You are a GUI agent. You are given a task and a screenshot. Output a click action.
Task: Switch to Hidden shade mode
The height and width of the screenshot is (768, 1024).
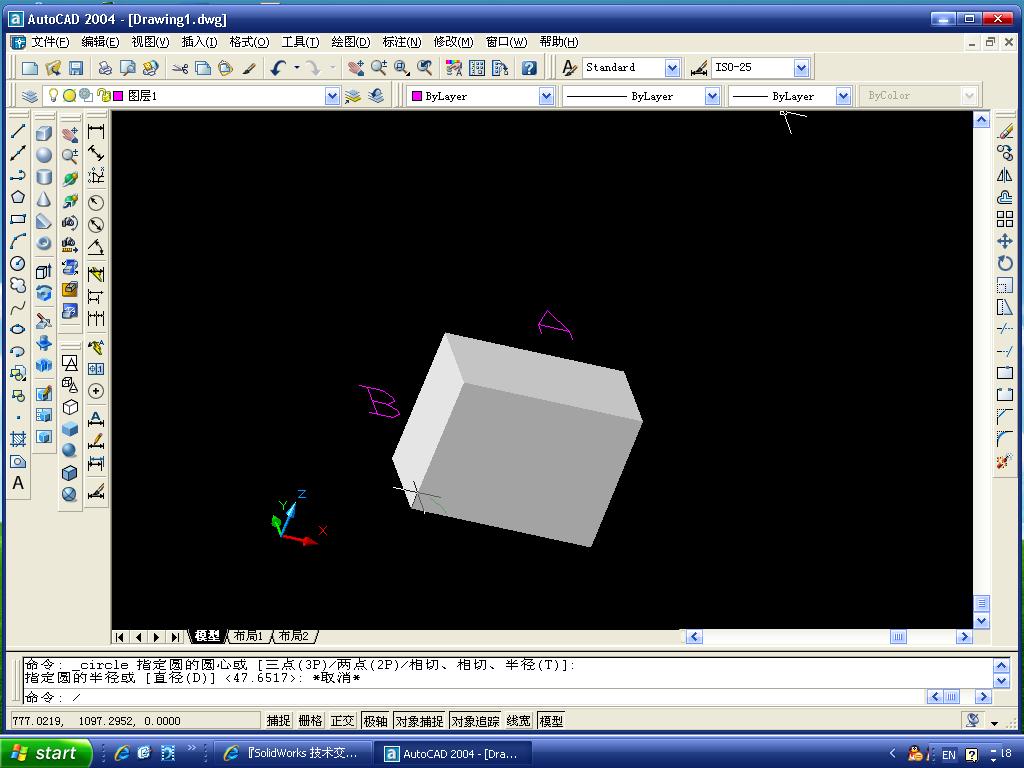[70, 408]
